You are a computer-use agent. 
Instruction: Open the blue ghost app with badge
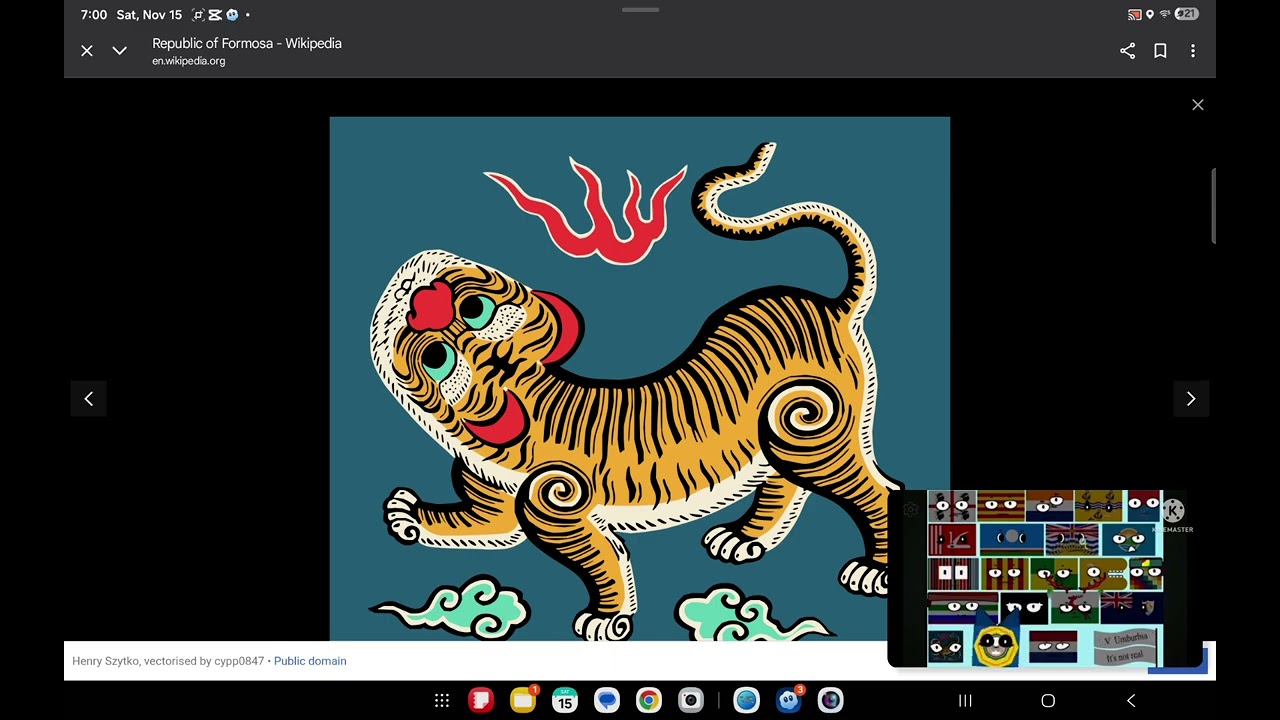coord(789,701)
